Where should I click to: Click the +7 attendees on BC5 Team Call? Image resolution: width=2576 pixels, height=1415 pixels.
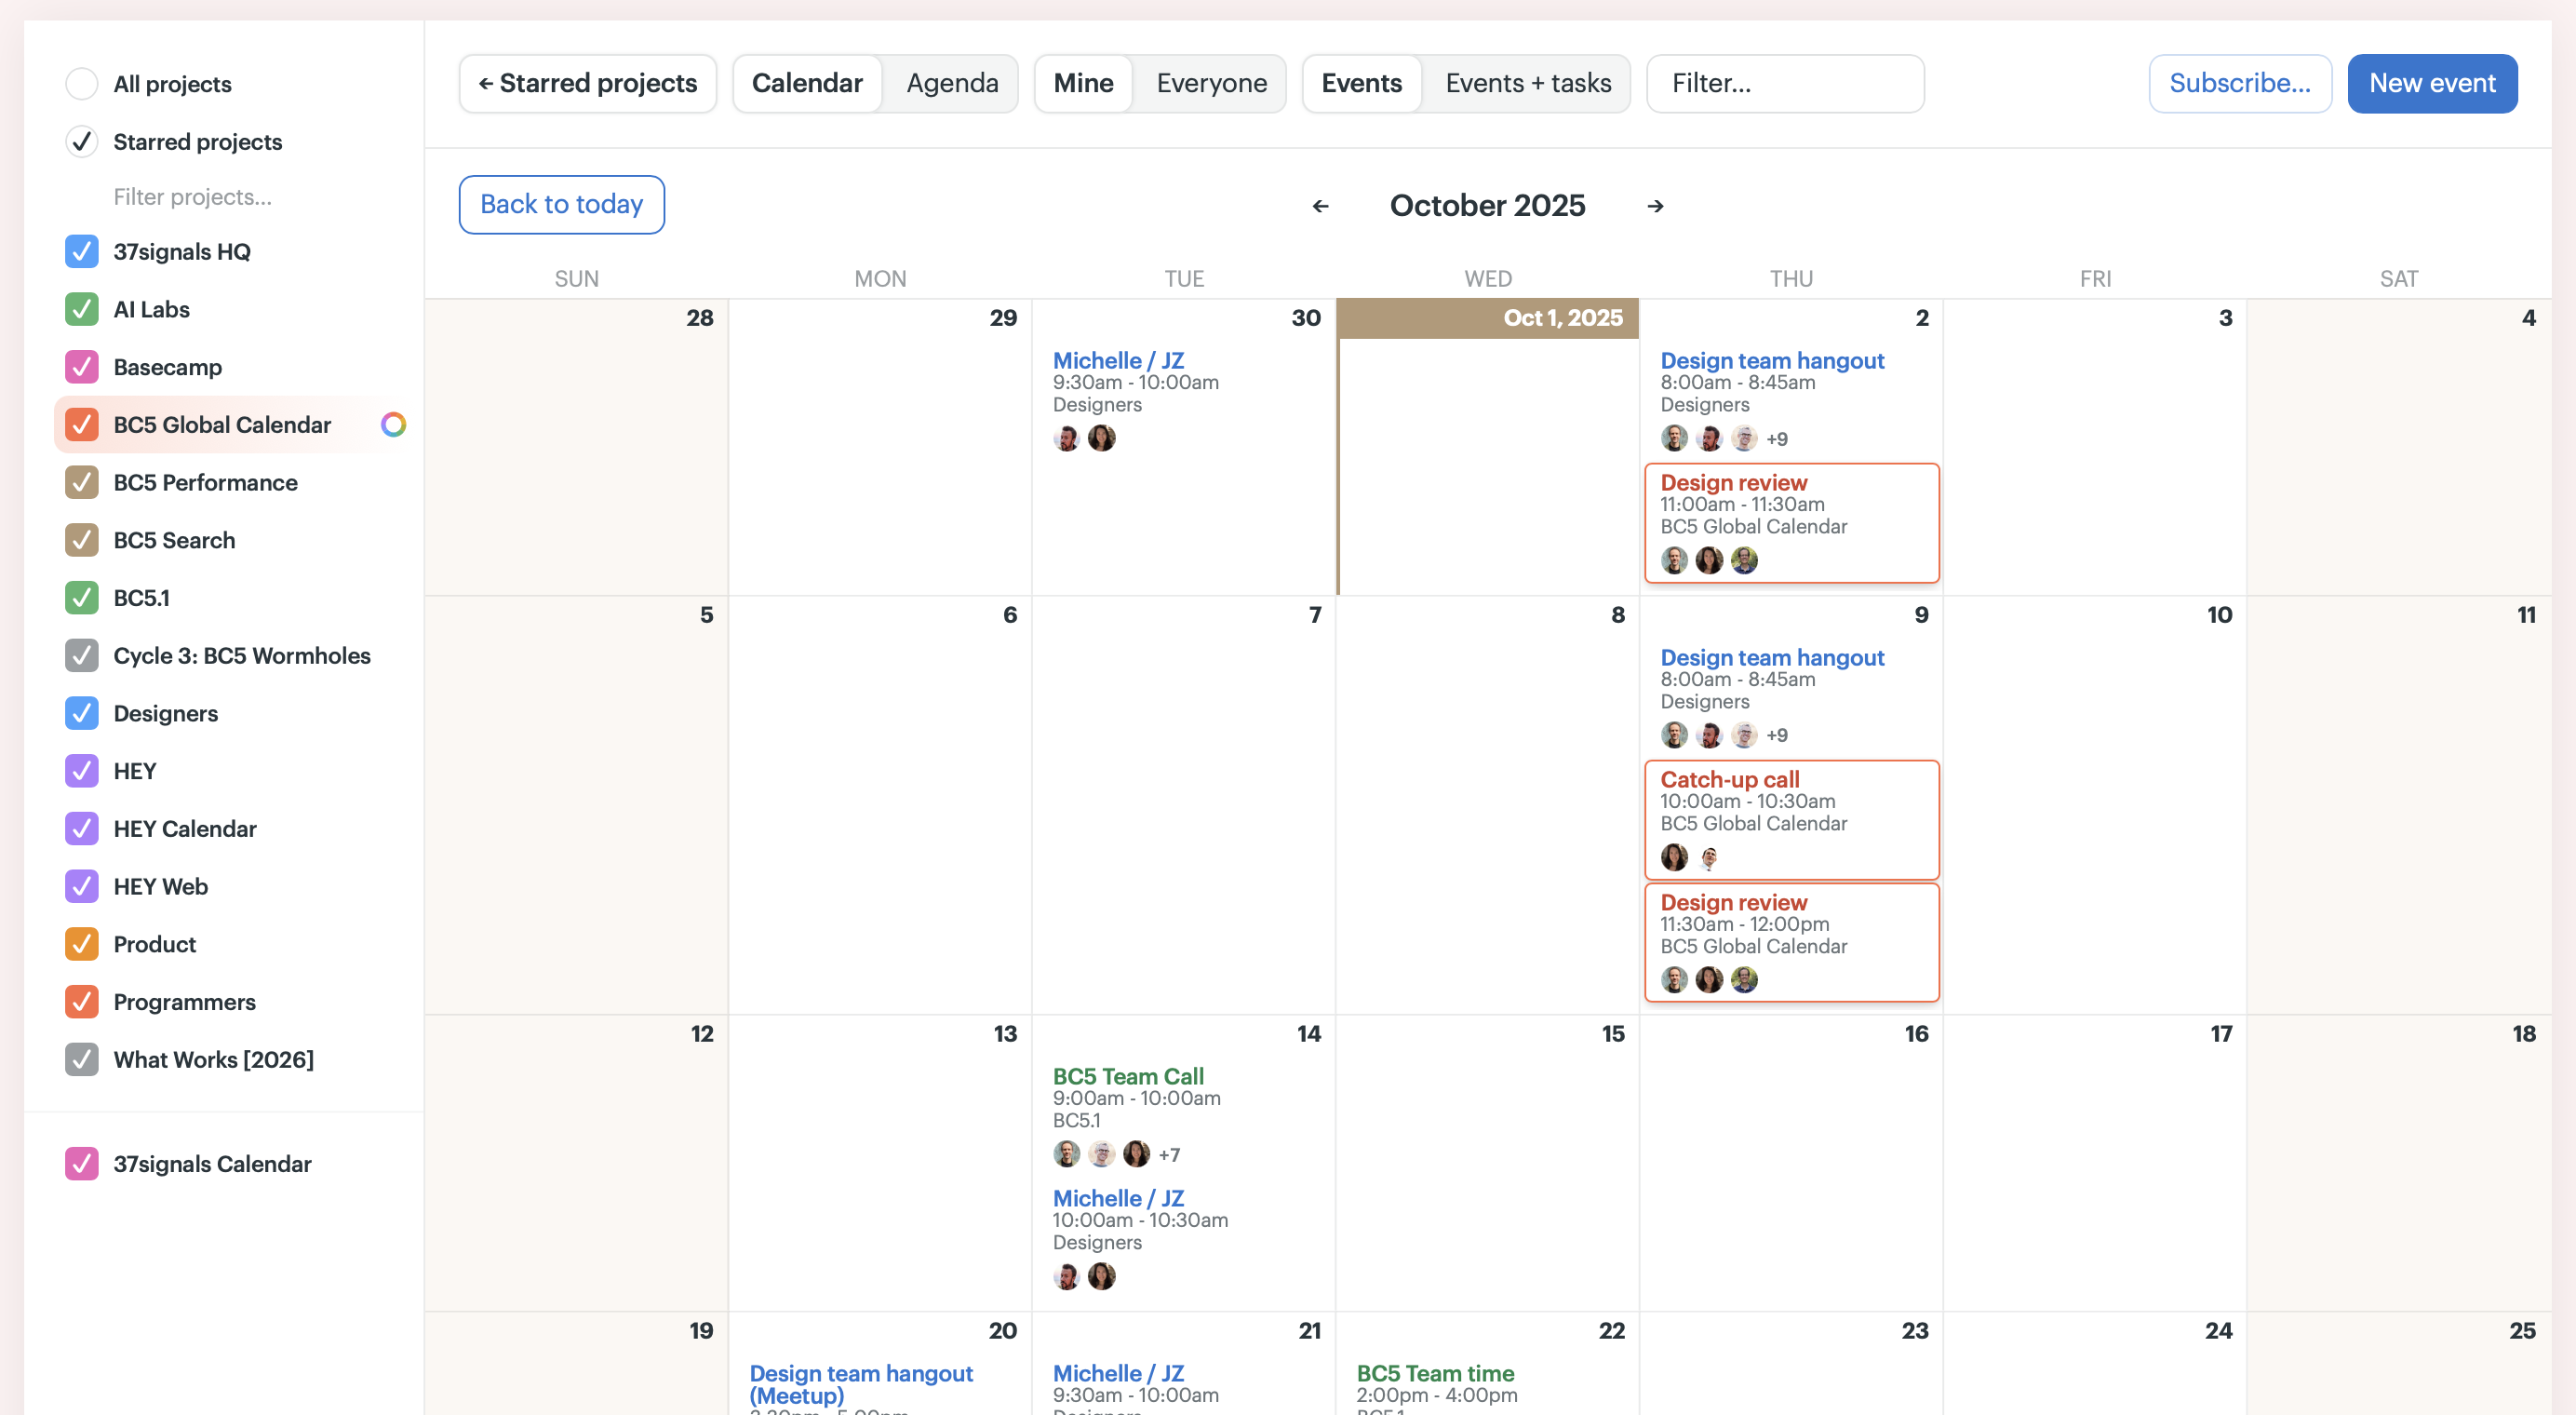[1169, 1155]
